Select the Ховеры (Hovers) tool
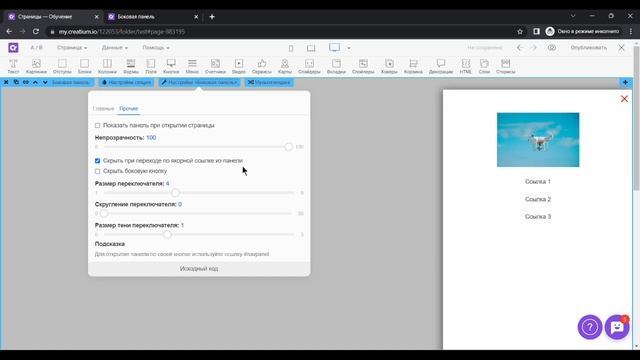Image resolution: width=640 pixels, height=360 pixels. 389,66
